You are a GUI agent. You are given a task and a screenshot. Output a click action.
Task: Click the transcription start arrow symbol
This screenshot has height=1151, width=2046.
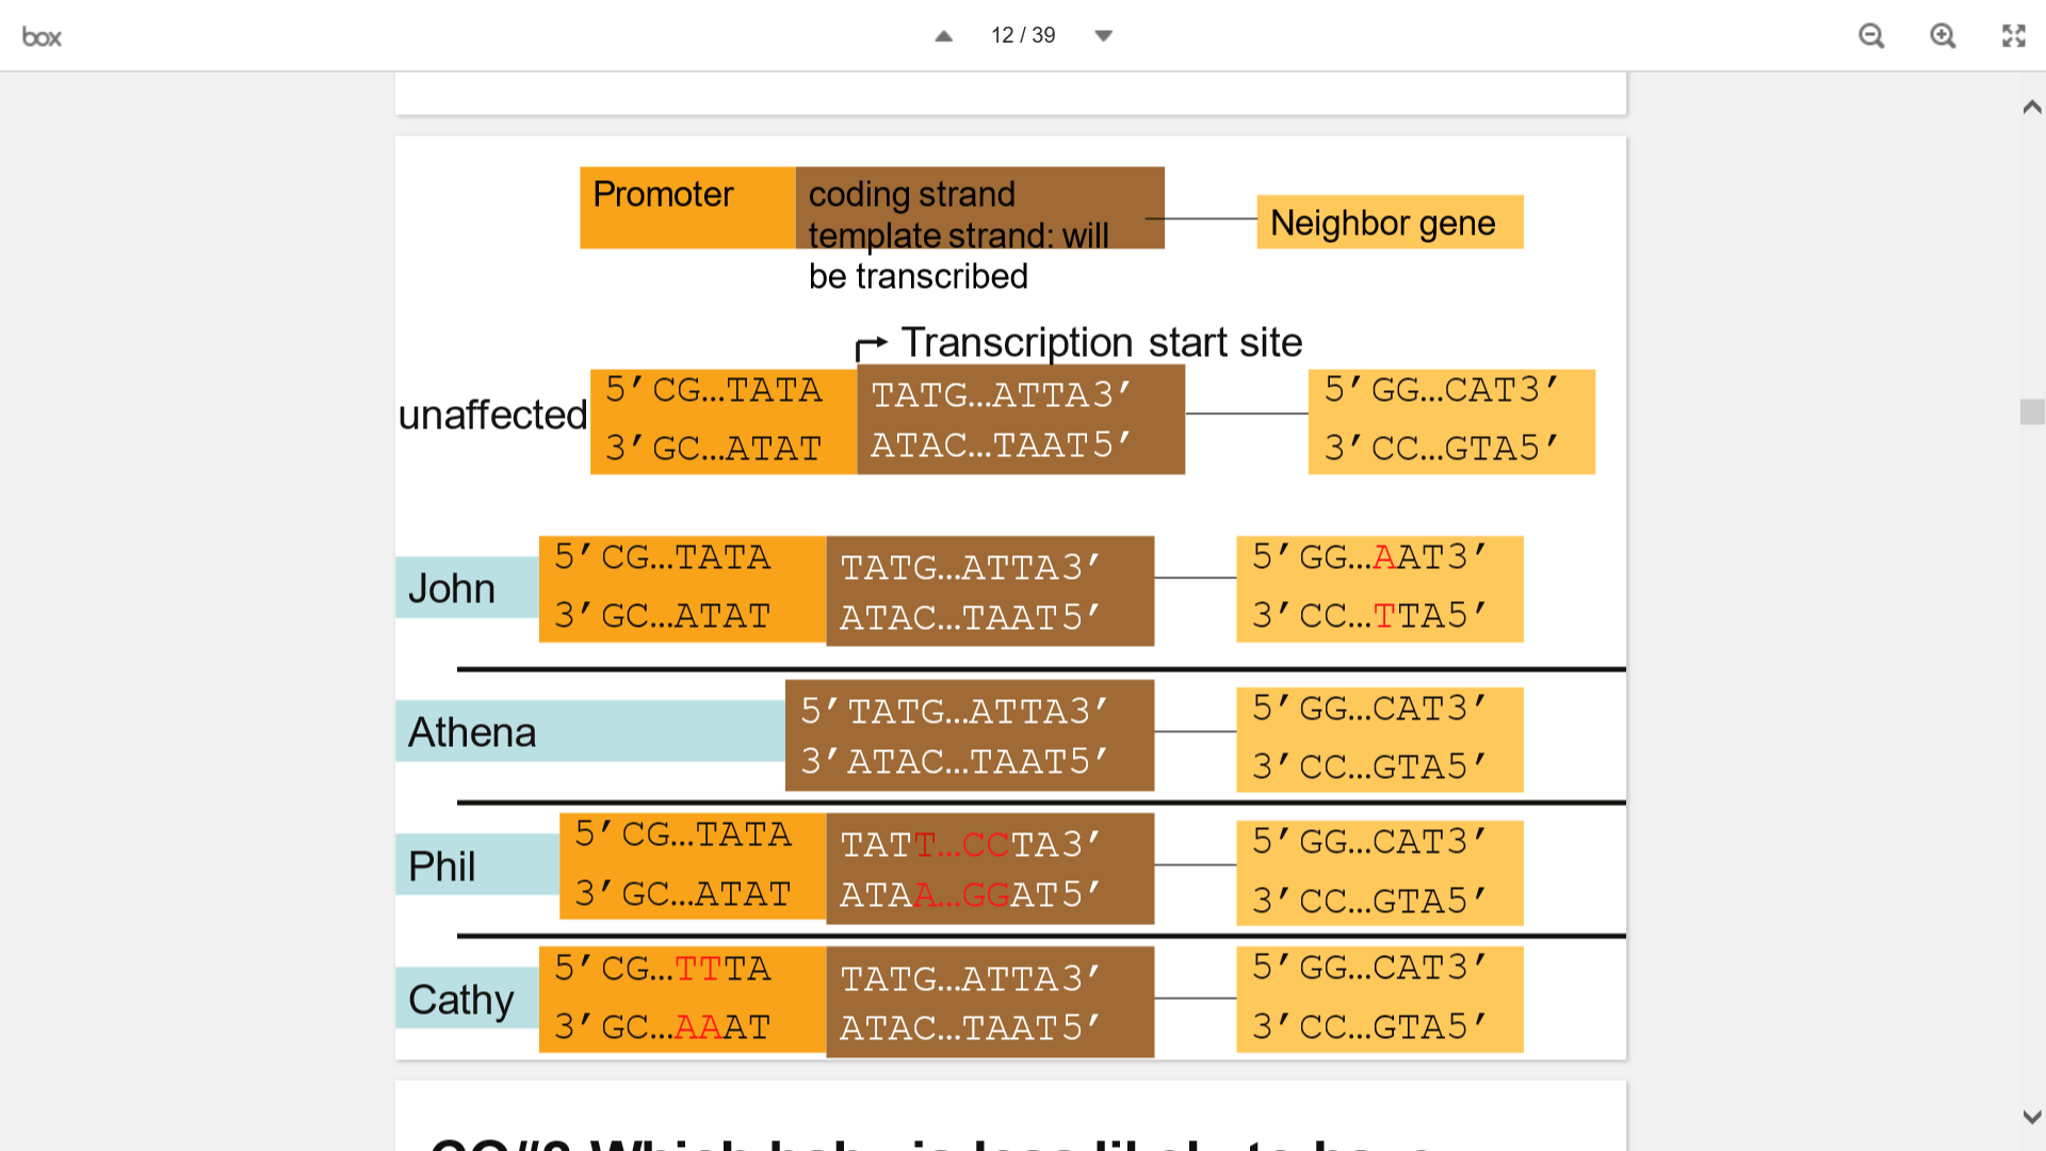(x=871, y=347)
